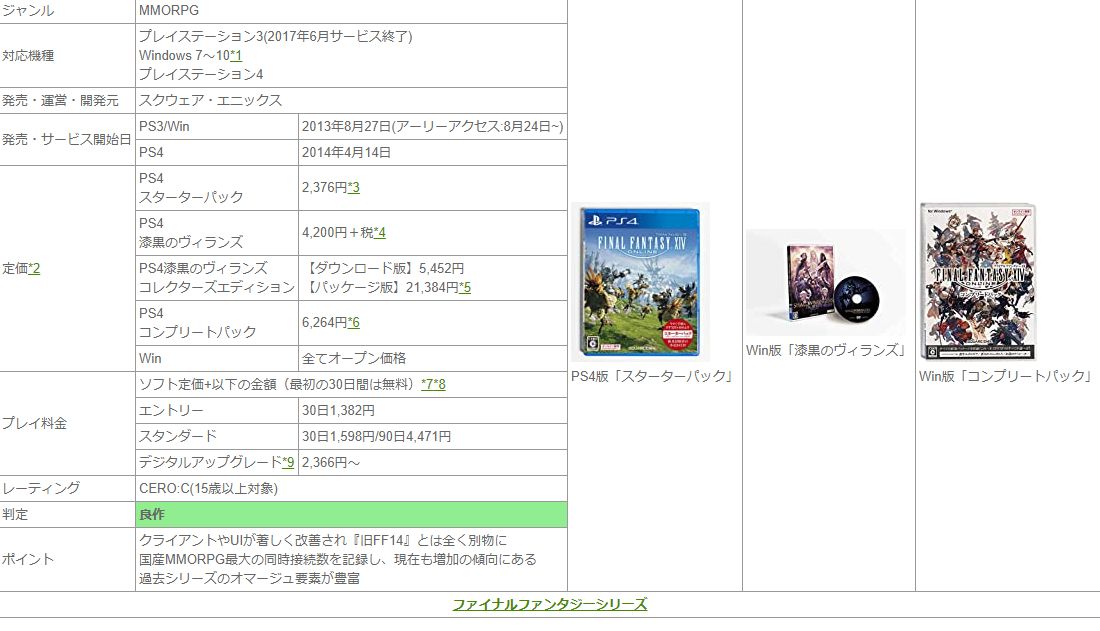Click the PS4 漆黒のヴィランズ cell
This screenshot has width=1100, height=631.
(x=217, y=233)
